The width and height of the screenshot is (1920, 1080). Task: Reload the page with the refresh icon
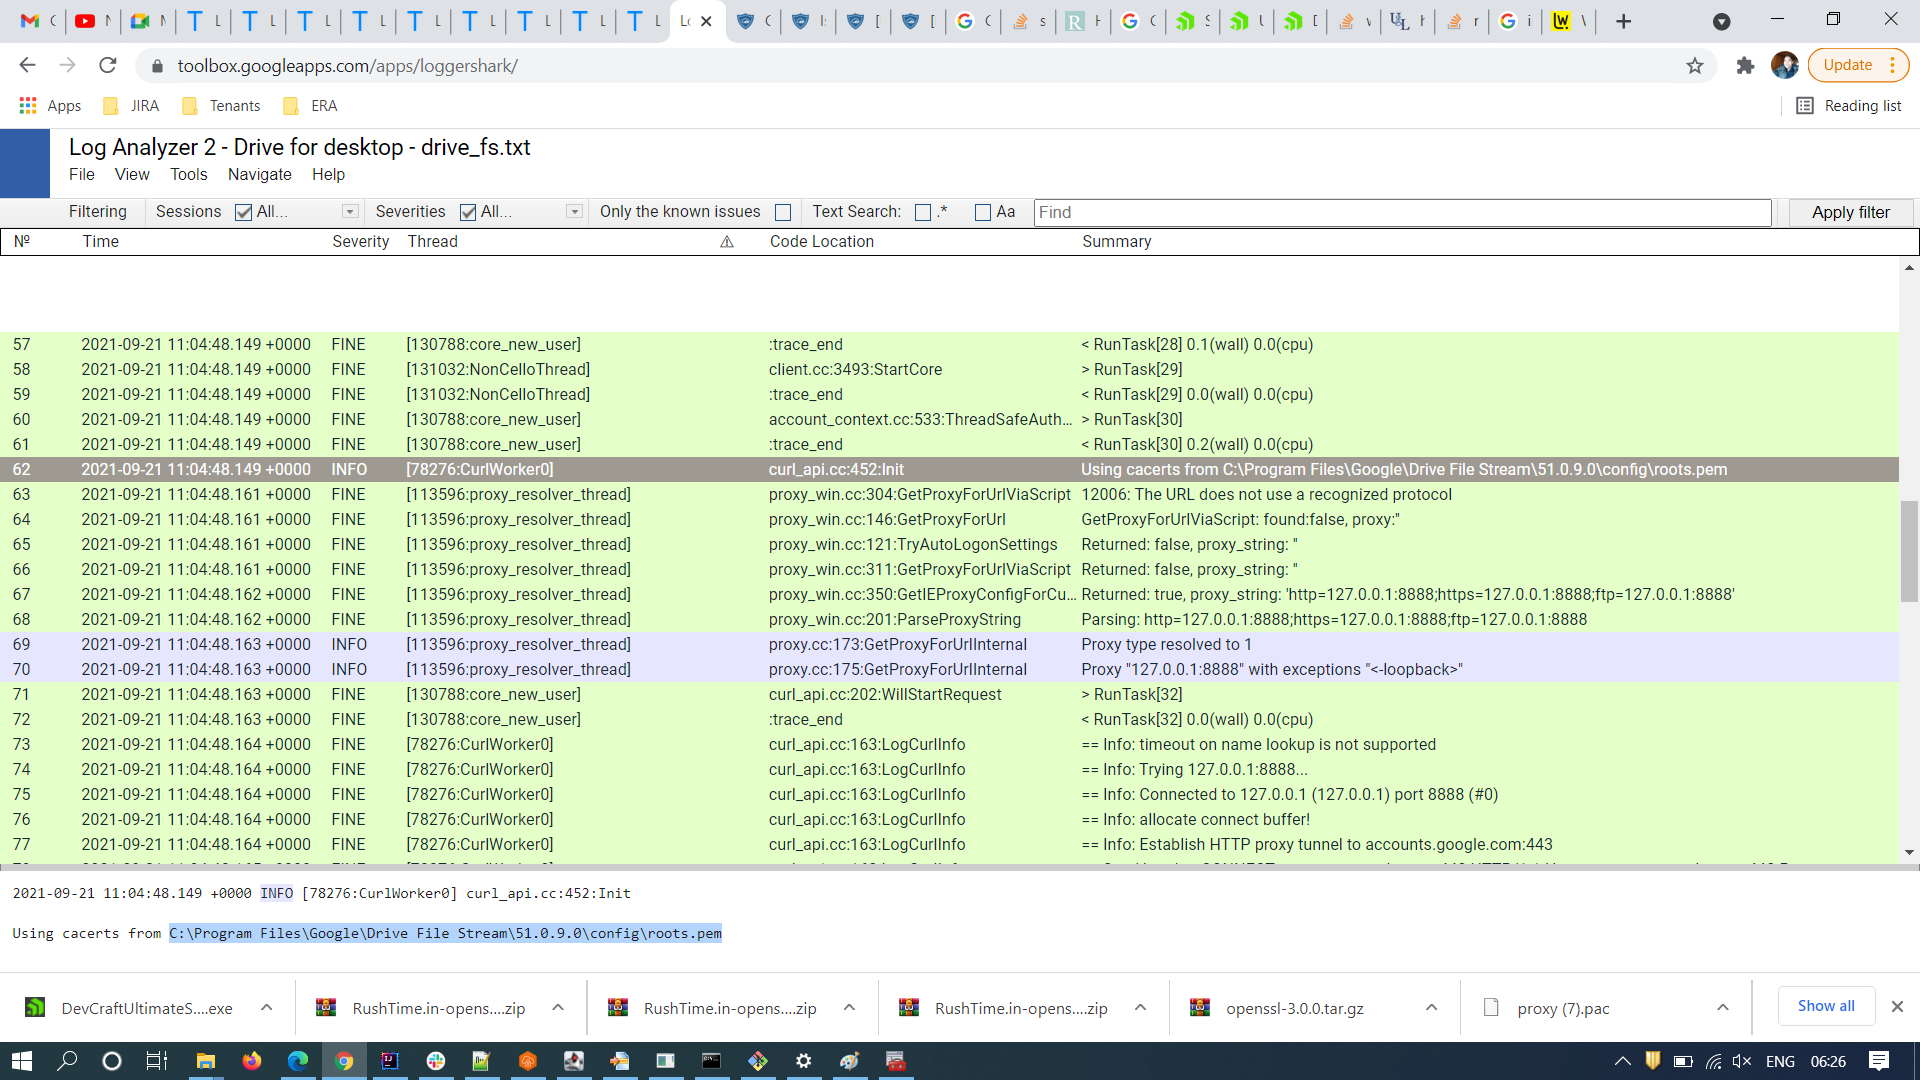coord(108,66)
